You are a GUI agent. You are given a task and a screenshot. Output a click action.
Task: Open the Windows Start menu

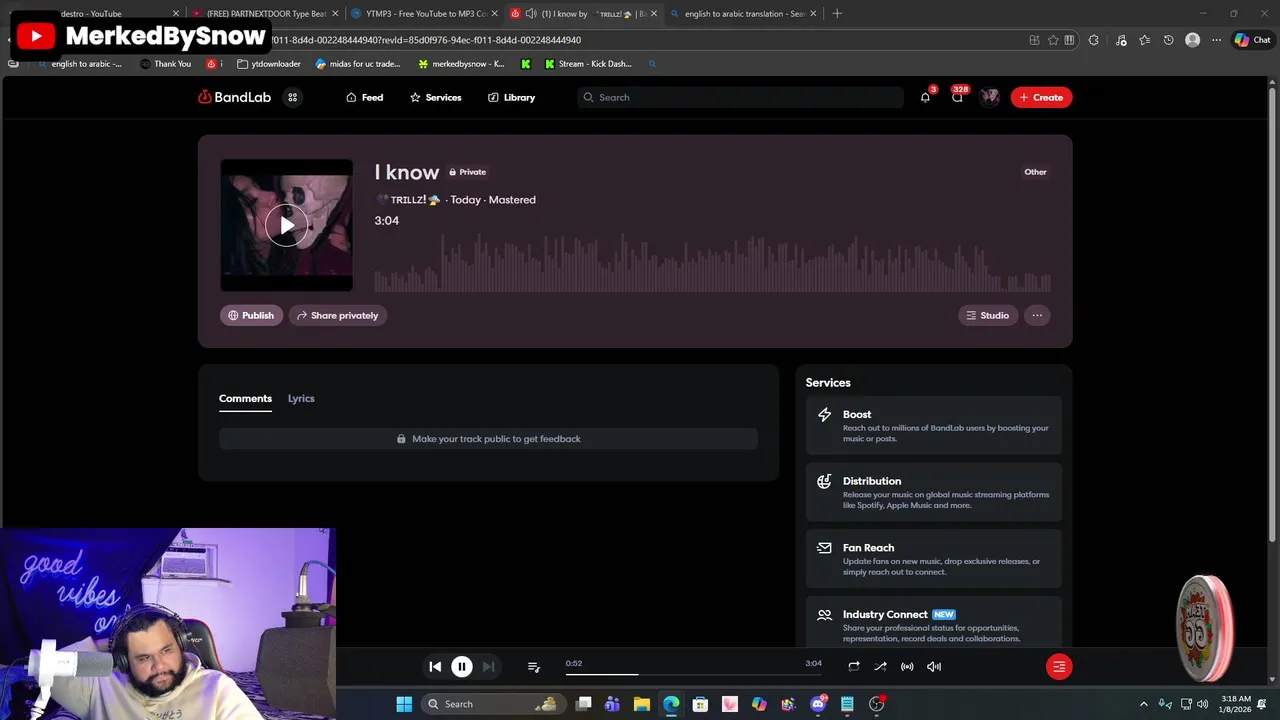coord(404,704)
